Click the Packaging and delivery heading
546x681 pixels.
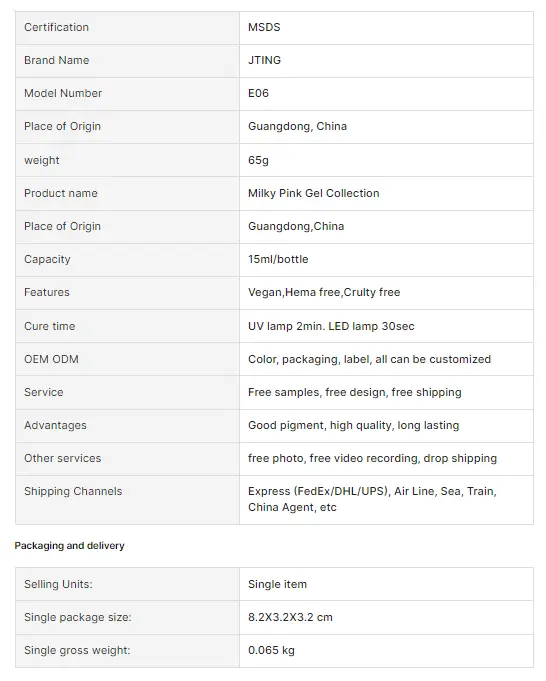point(69,546)
